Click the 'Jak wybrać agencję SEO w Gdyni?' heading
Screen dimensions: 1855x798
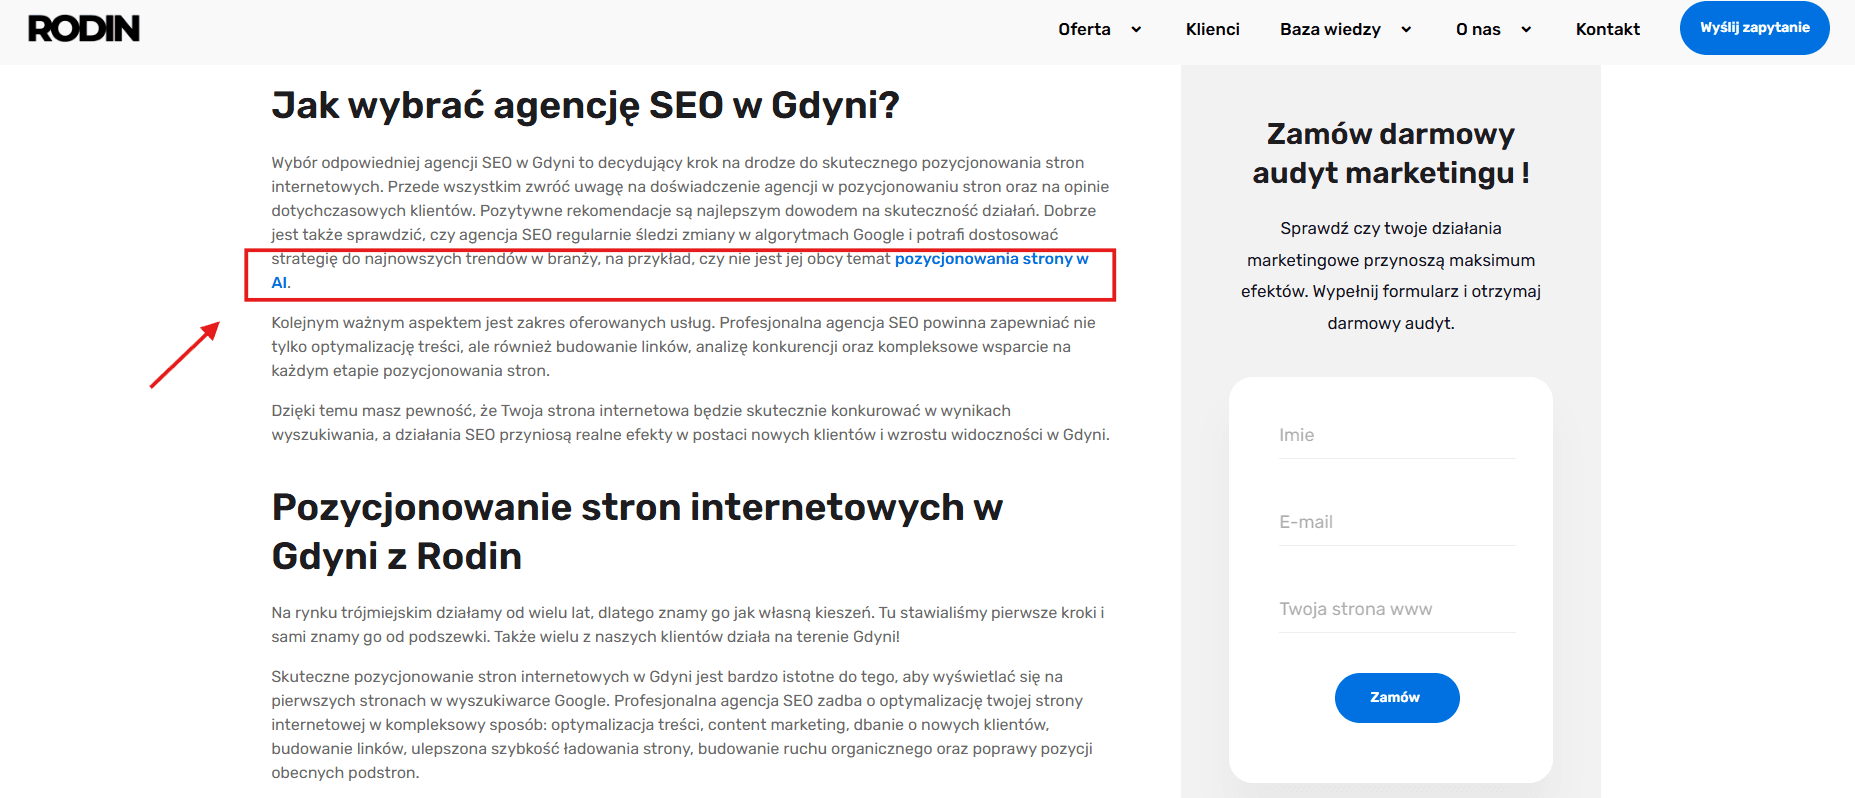(585, 105)
